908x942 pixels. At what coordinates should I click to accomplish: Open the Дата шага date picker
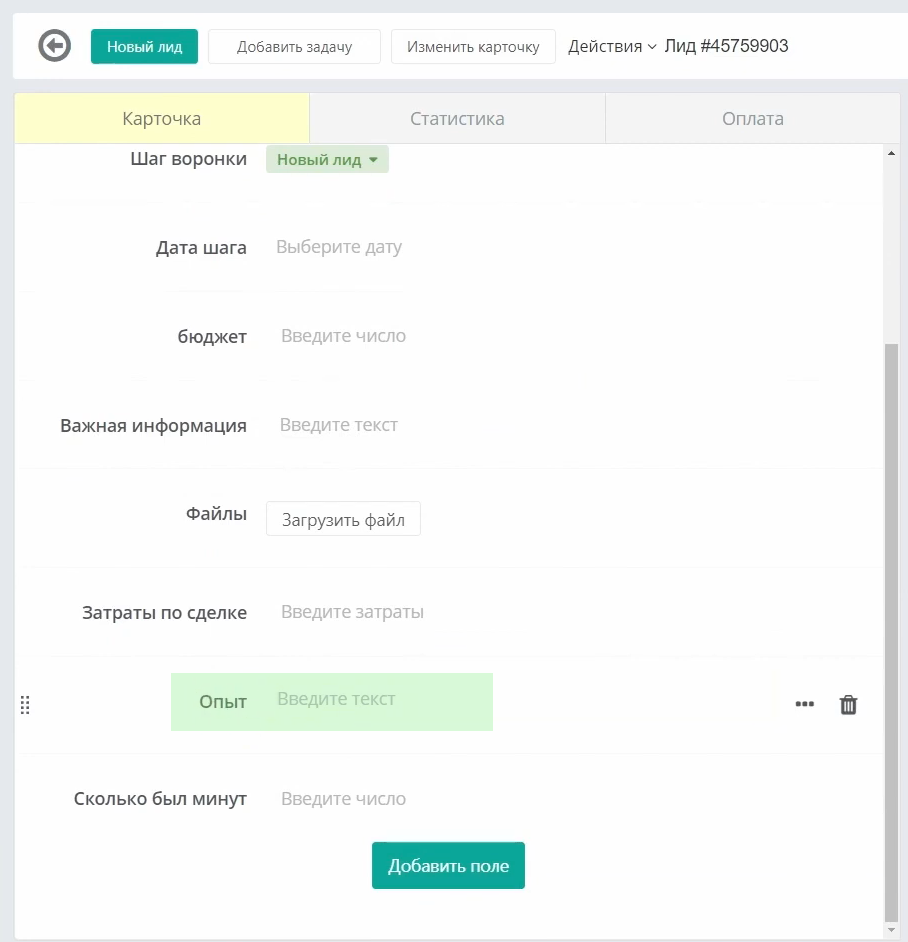(339, 247)
